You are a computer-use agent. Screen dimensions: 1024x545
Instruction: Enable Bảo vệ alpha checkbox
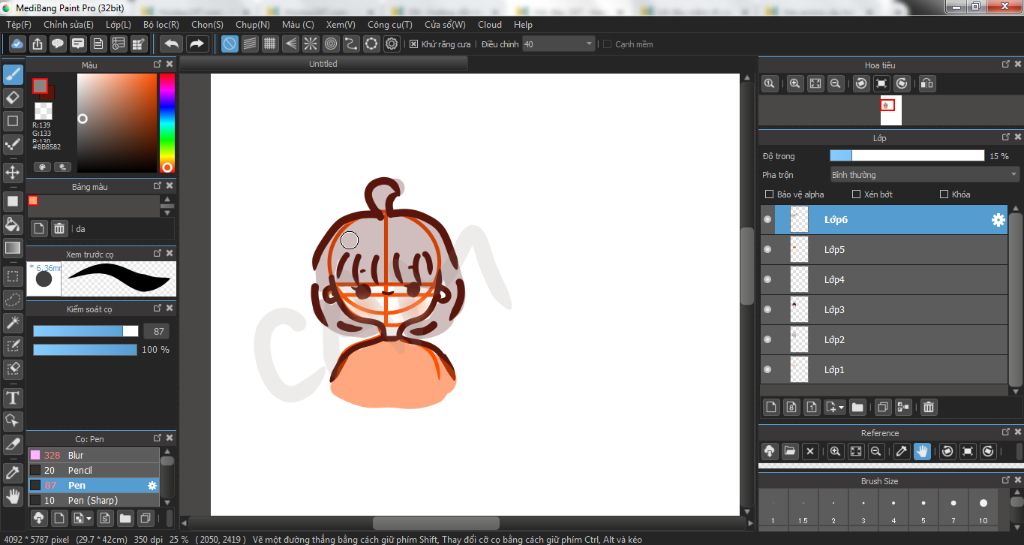769,195
